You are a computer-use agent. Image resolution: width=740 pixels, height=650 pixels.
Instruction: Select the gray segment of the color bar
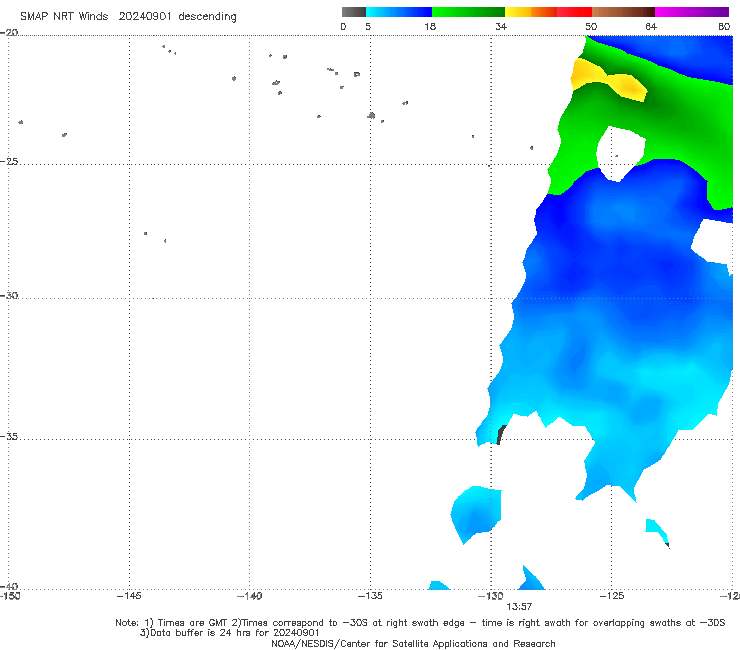(x=353, y=12)
